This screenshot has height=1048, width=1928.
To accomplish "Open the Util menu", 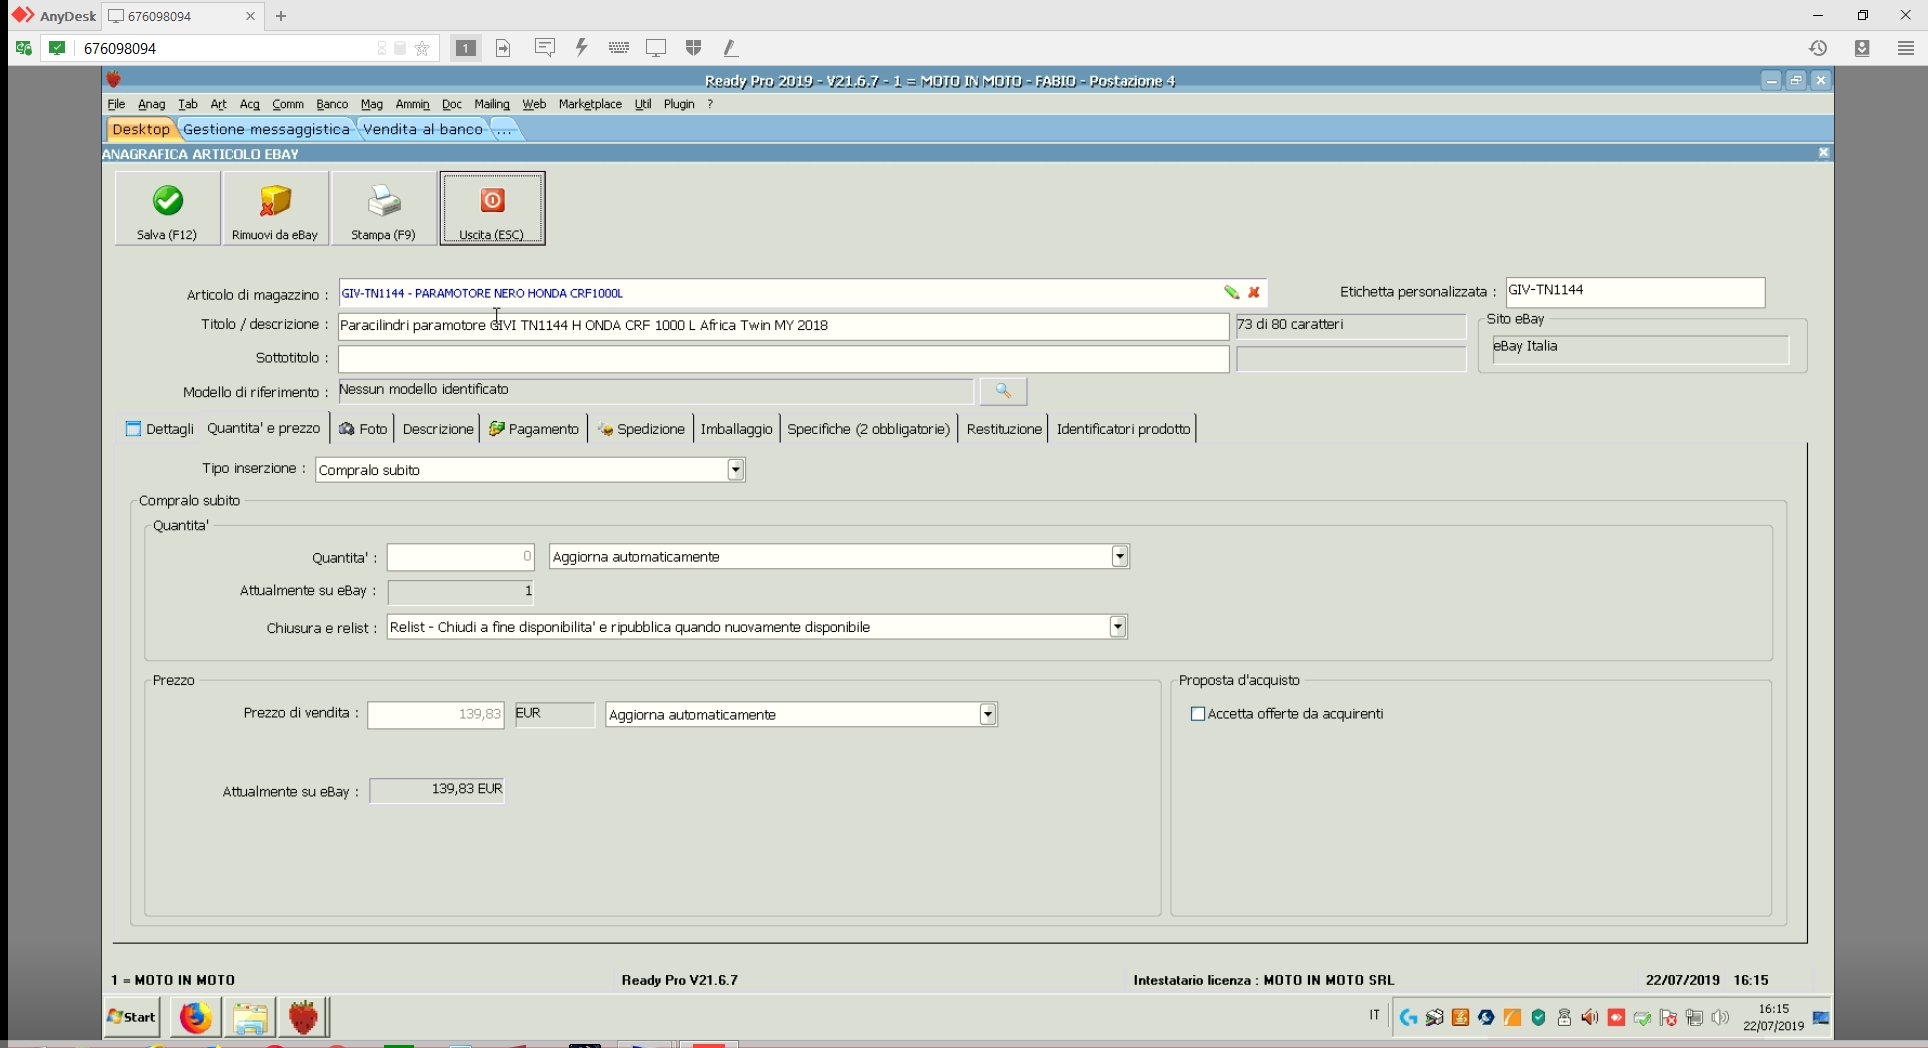I will tap(643, 104).
